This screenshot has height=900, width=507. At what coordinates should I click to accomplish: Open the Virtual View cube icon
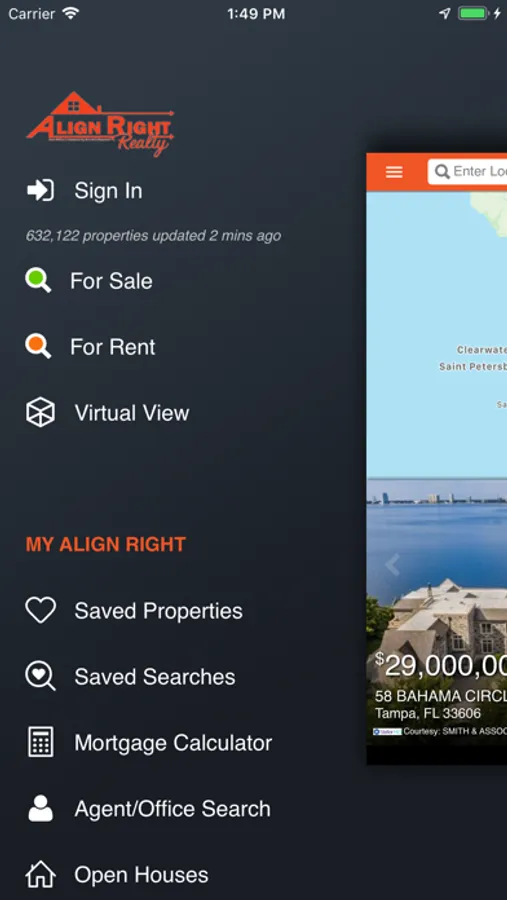click(40, 413)
